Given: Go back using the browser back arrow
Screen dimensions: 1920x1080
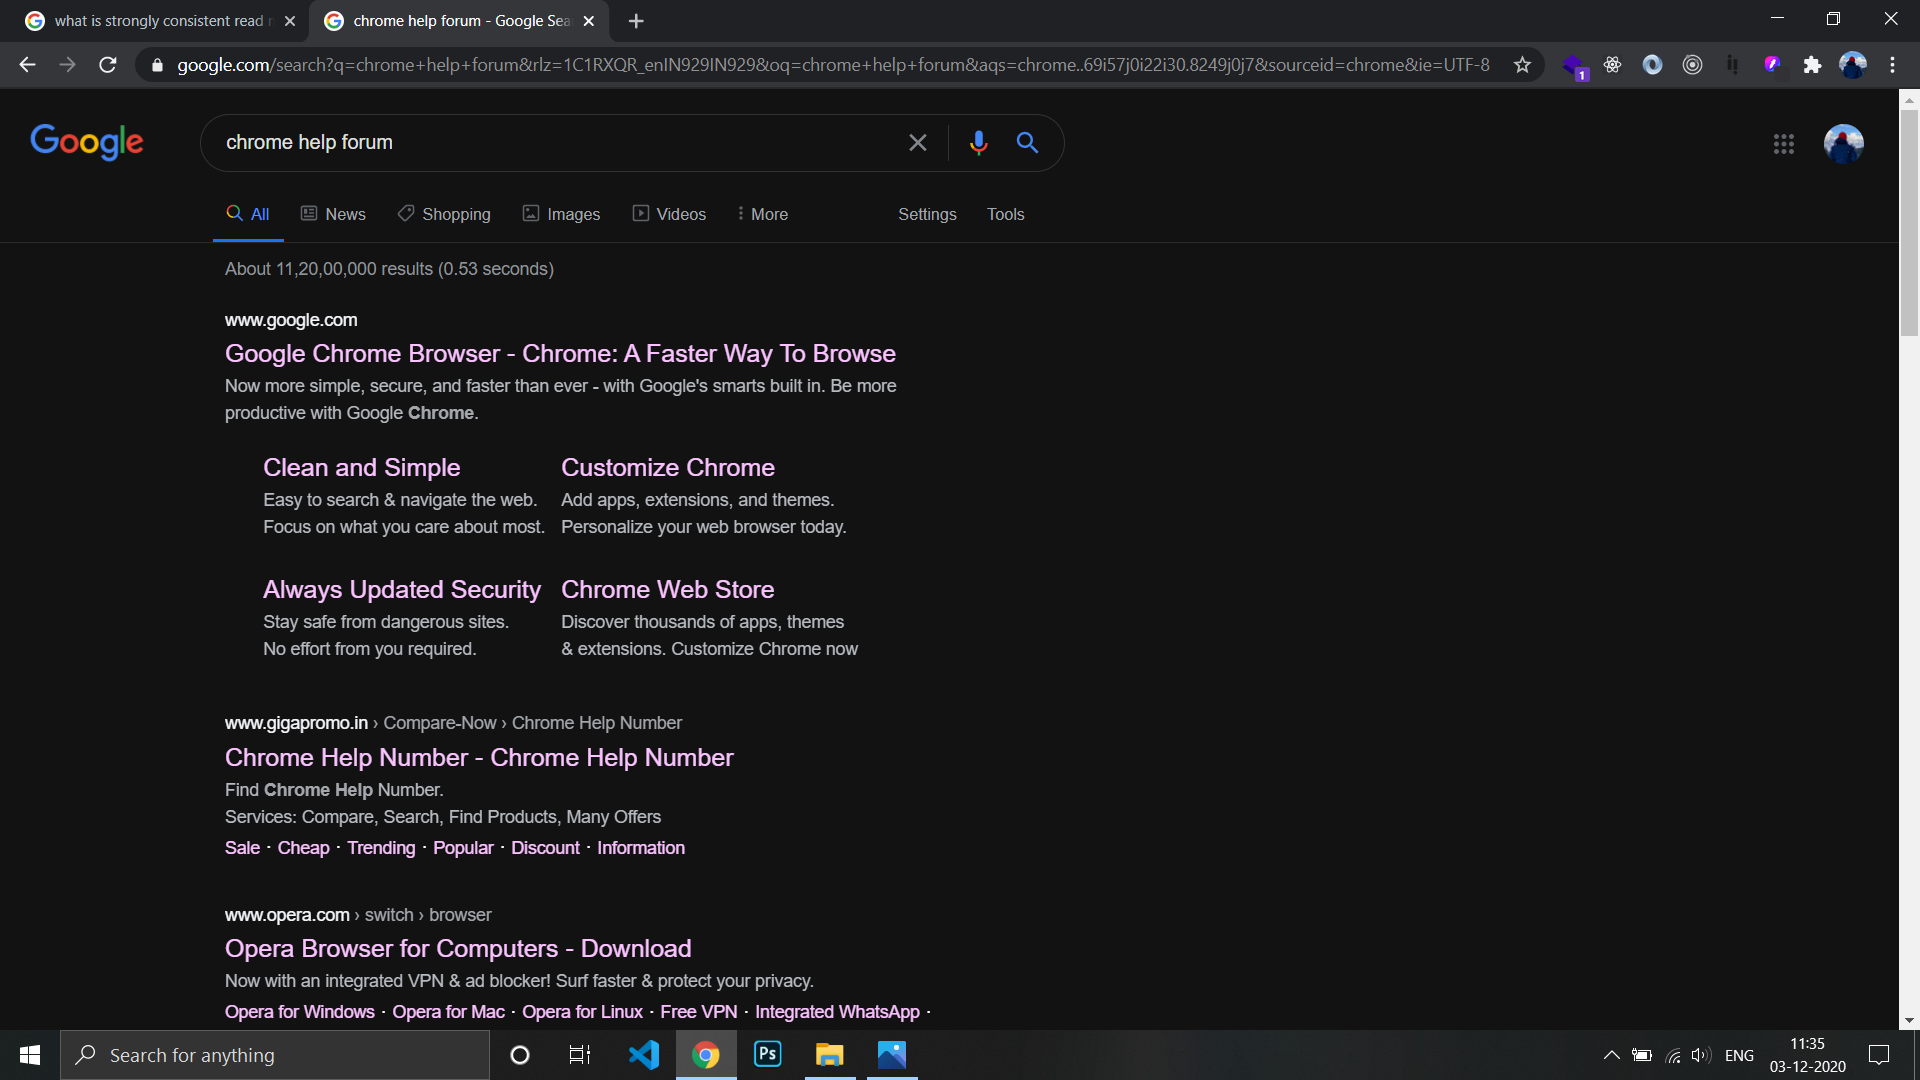Looking at the screenshot, I should point(27,65).
